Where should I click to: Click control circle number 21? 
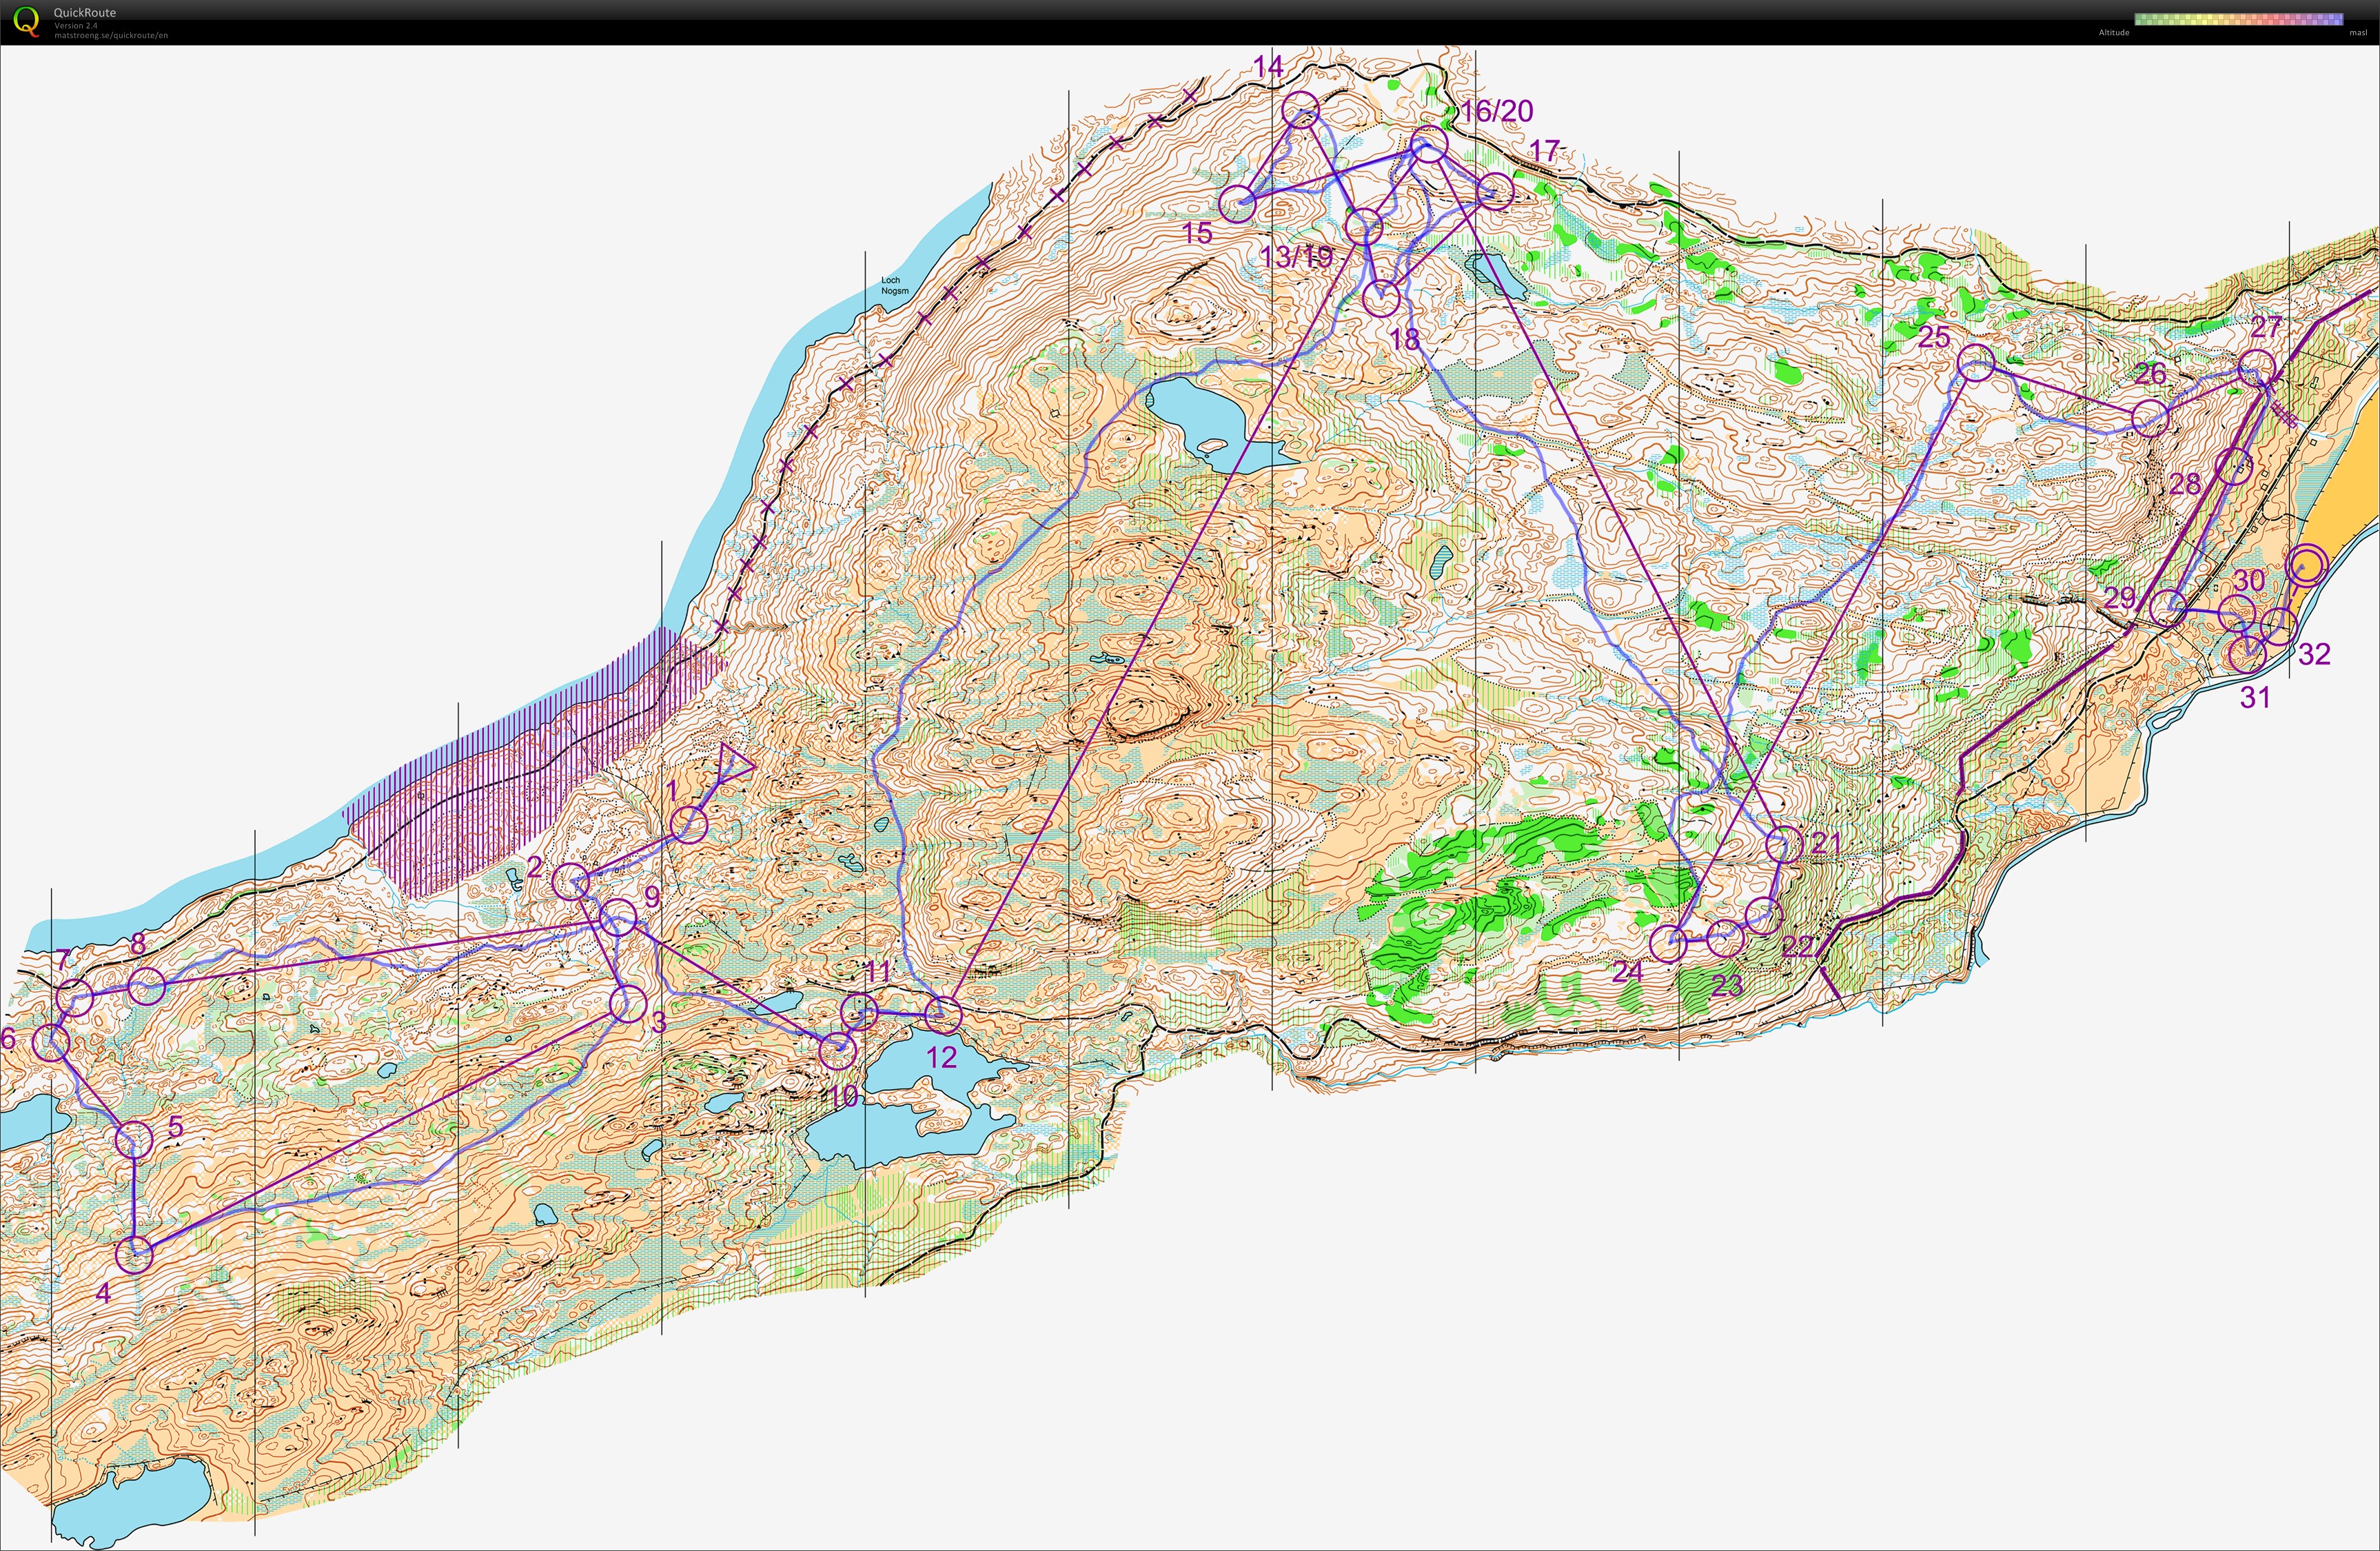(x=1784, y=844)
